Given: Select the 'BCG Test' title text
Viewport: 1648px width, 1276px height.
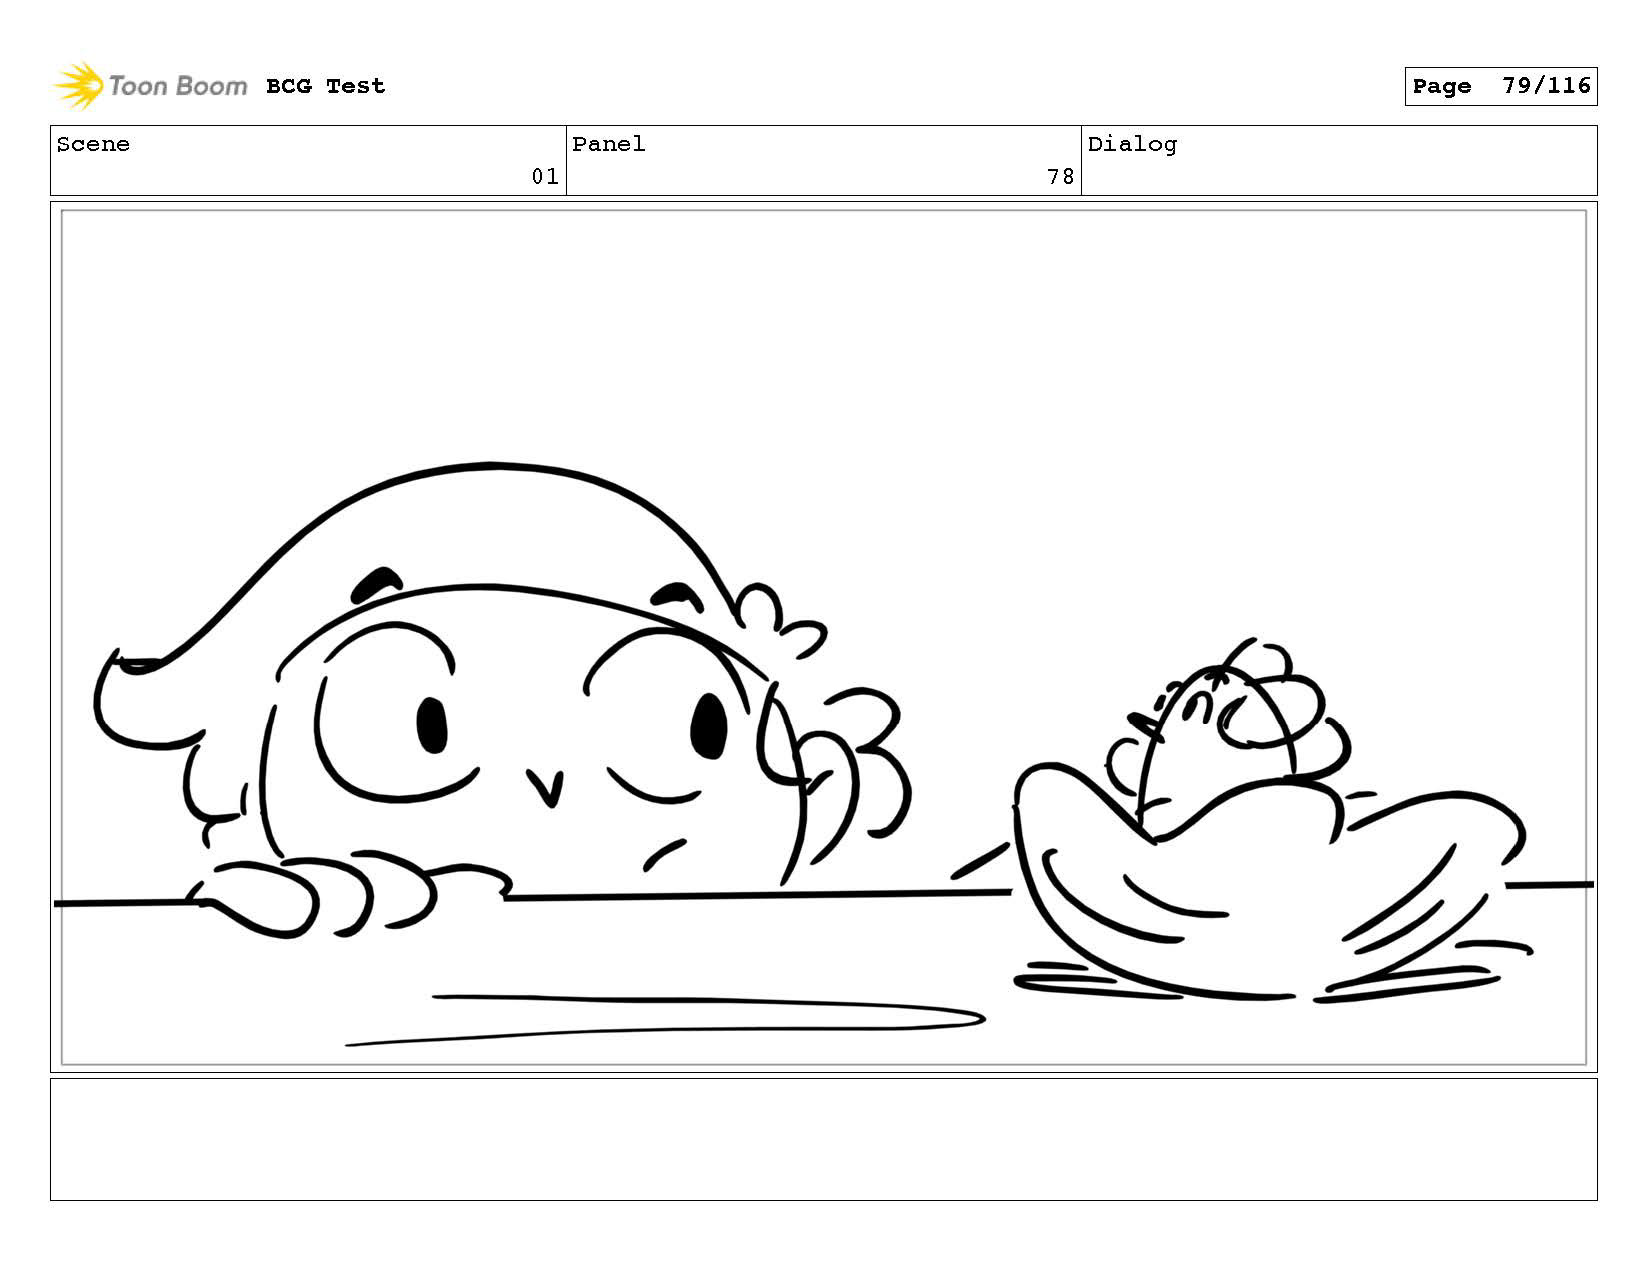Looking at the screenshot, I should coord(325,86).
